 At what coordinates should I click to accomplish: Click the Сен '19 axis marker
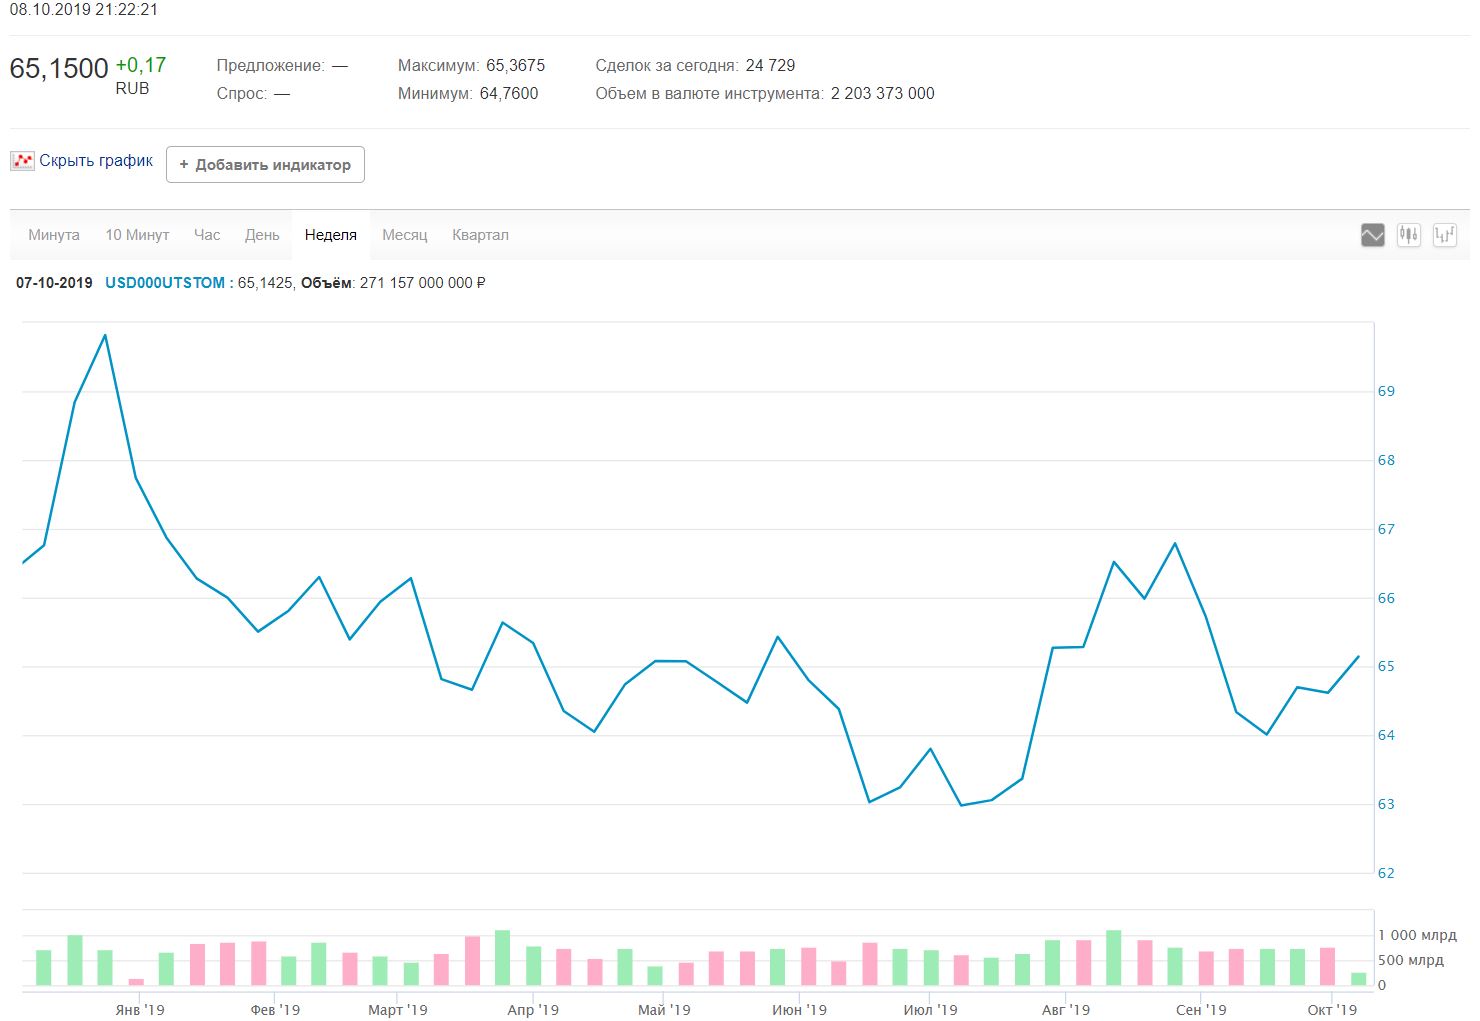click(1201, 1010)
